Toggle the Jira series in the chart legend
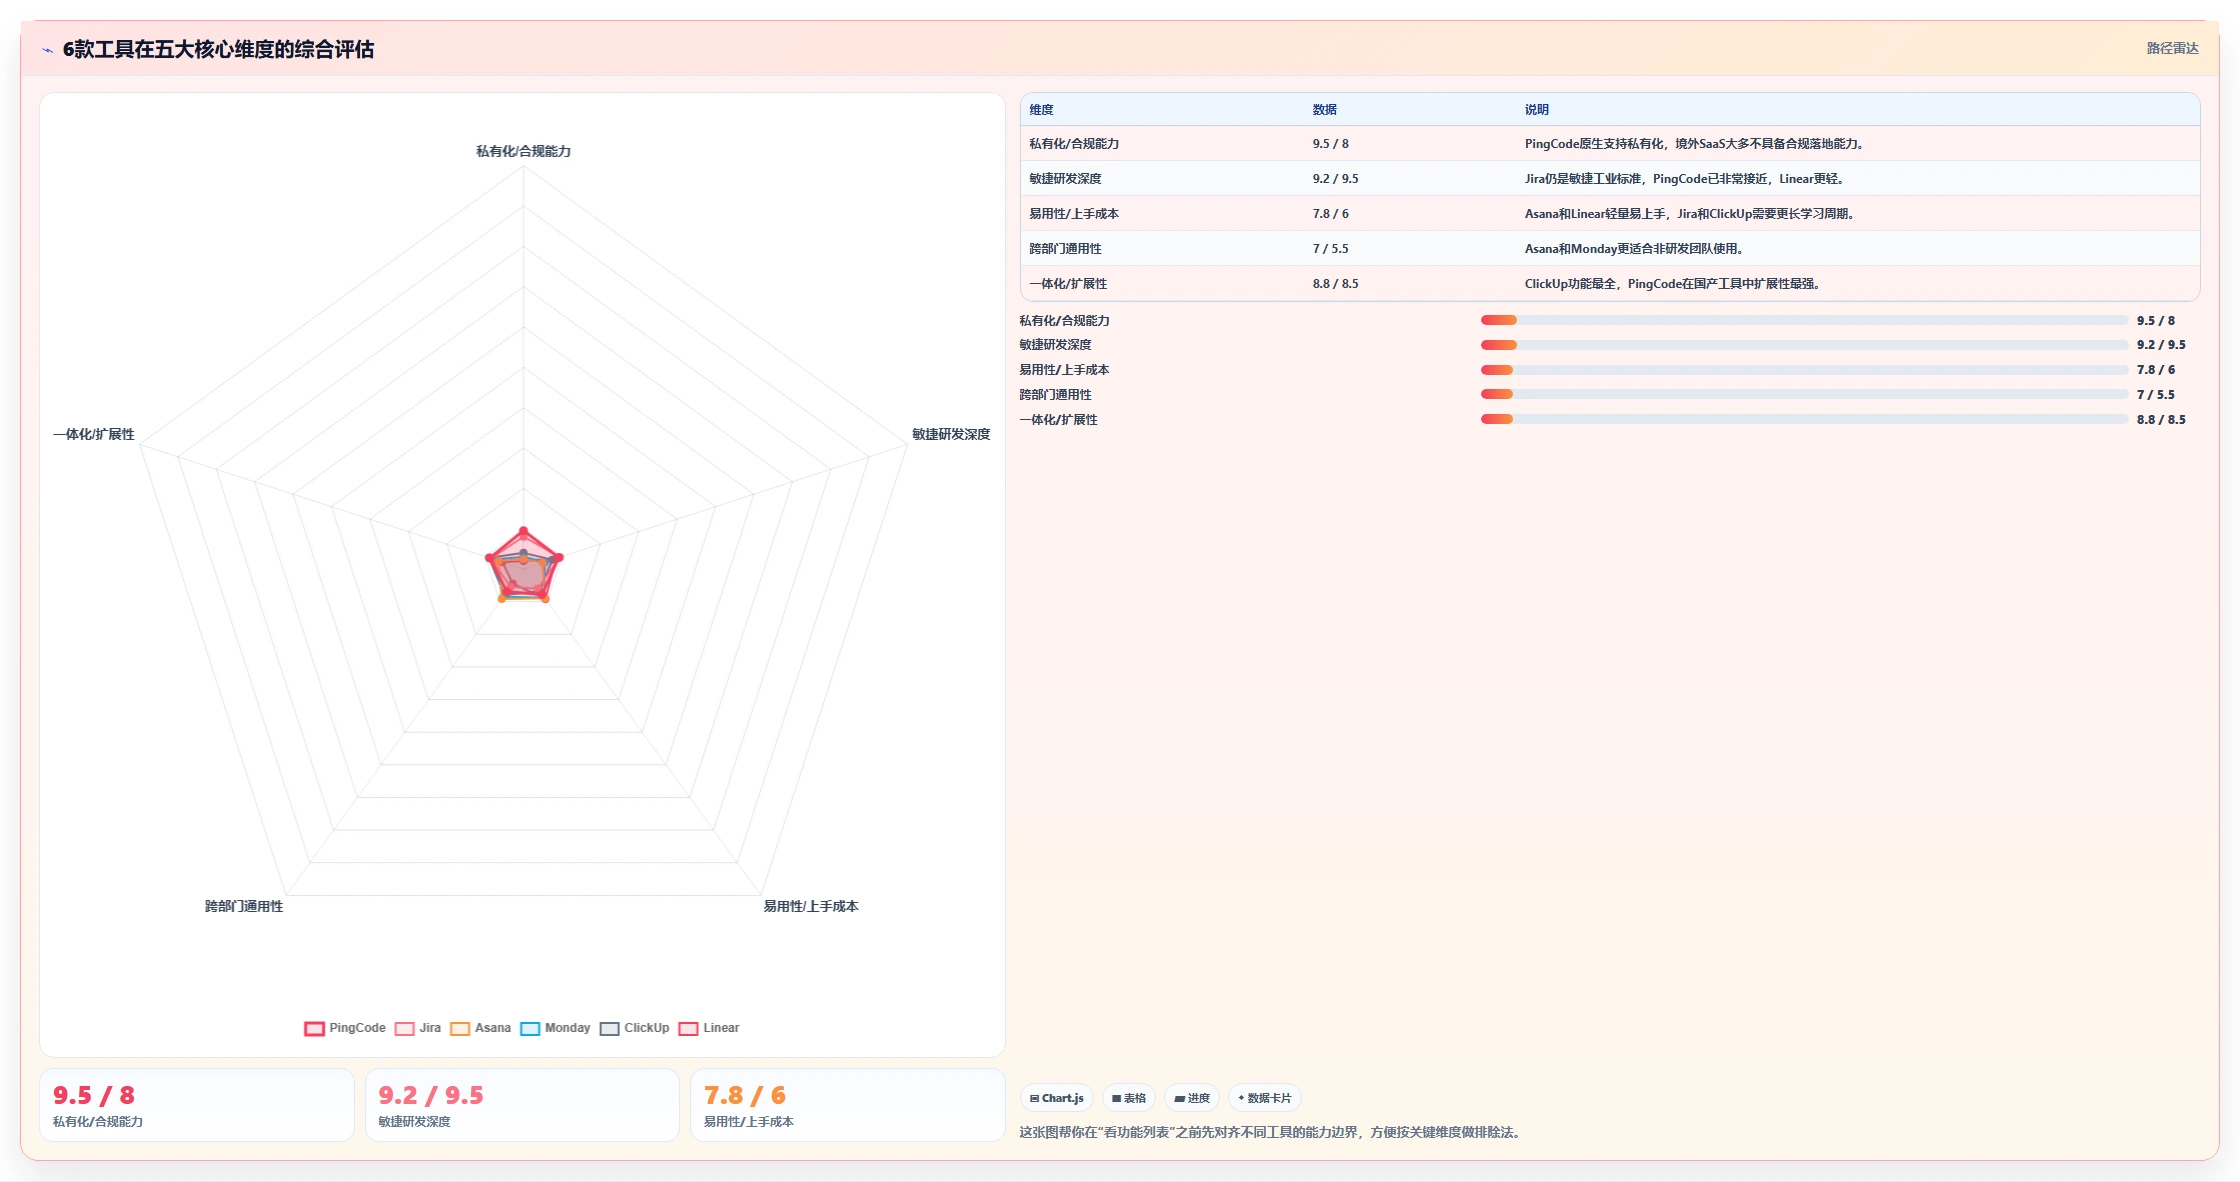Image resolution: width=2240 pixels, height=1182 pixels. (x=418, y=1028)
